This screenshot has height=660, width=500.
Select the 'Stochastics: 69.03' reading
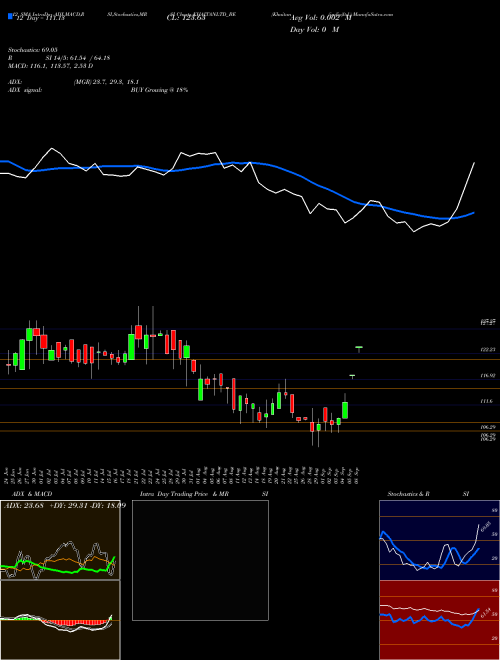[x=33, y=50]
